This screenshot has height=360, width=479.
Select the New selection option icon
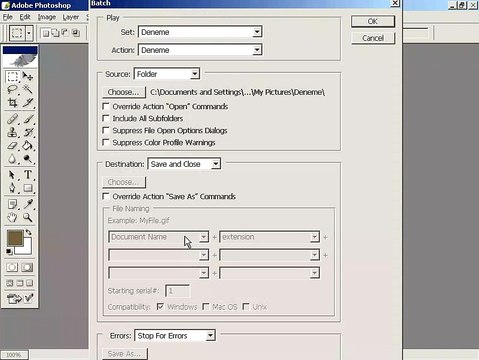click(x=46, y=33)
